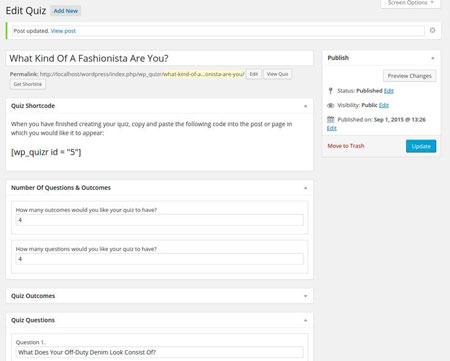Edit the Public visibility setting
Image resolution: width=450 pixels, height=361 pixels.
click(384, 105)
